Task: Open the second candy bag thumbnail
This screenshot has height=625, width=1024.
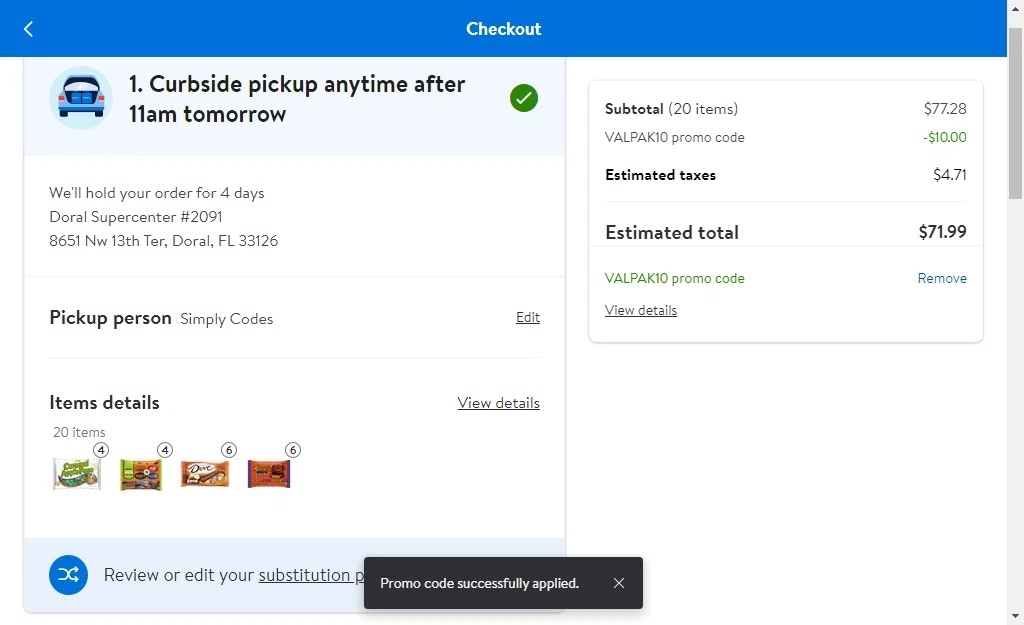Action: (141, 473)
